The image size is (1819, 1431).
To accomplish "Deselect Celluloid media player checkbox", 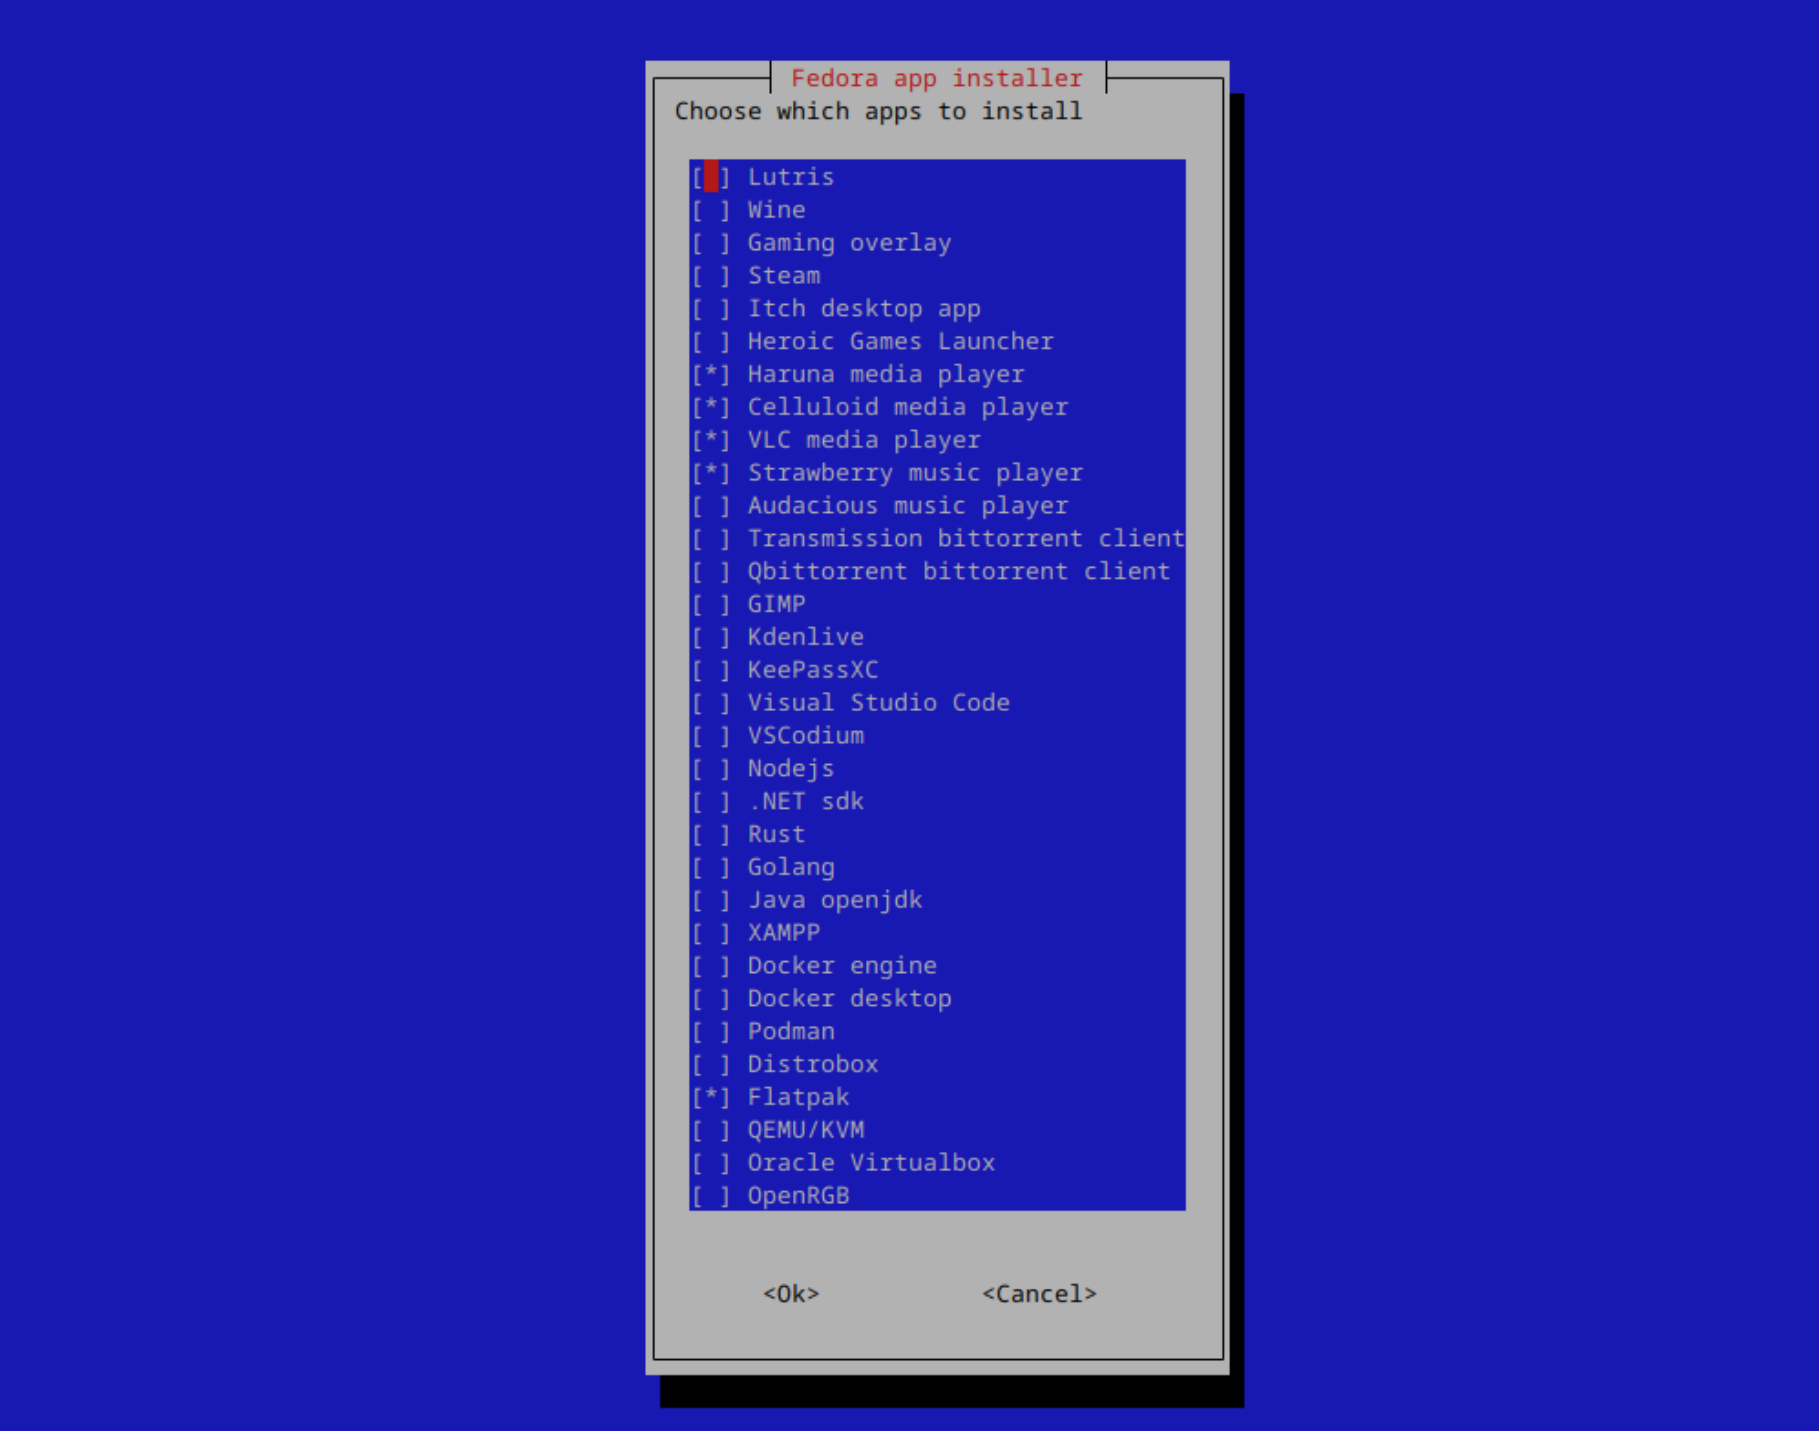I will 711,407.
